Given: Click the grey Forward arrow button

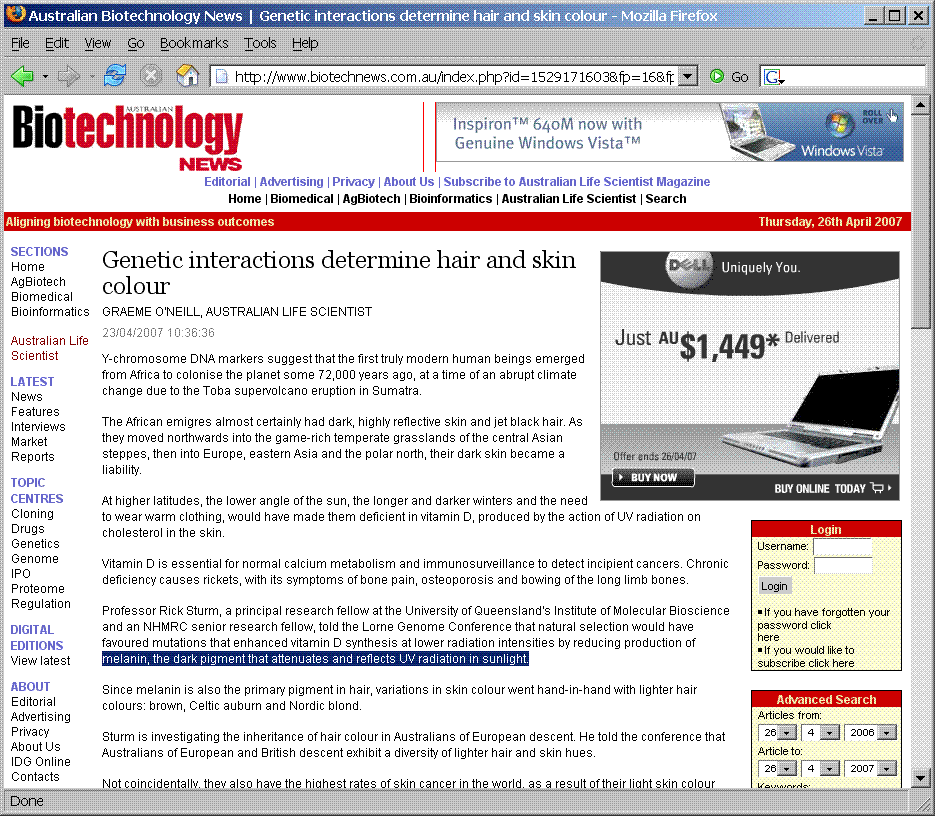Looking at the screenshot, I should pos(69,76).
